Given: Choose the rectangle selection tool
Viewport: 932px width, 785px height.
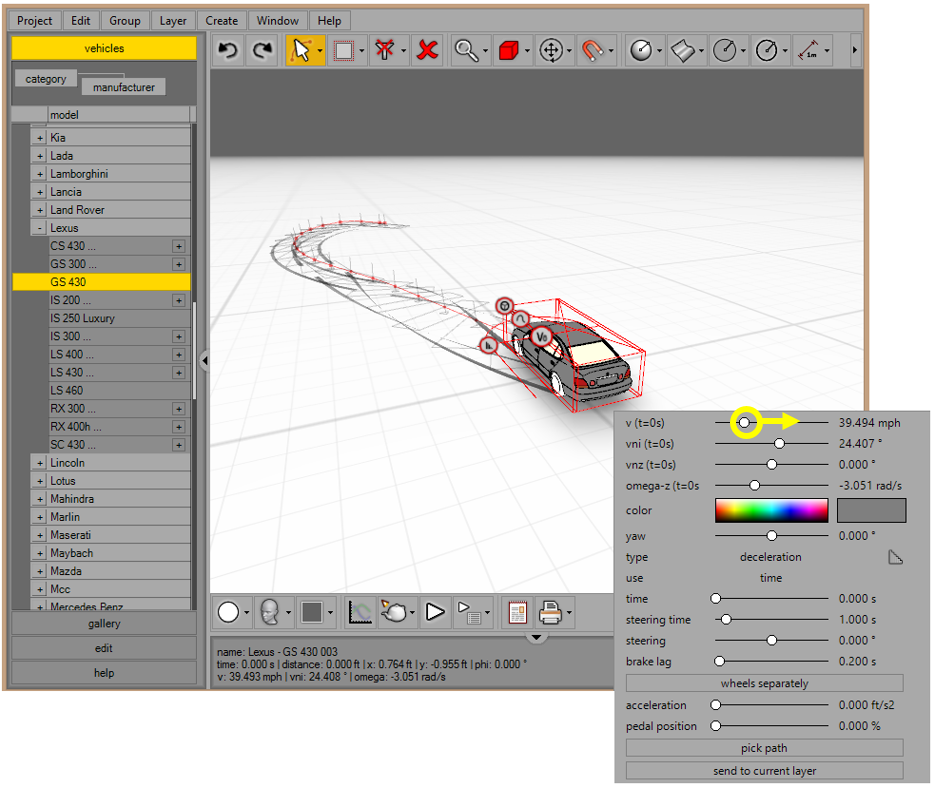Looking at the screenshot, I should click(x=344, y=51).
